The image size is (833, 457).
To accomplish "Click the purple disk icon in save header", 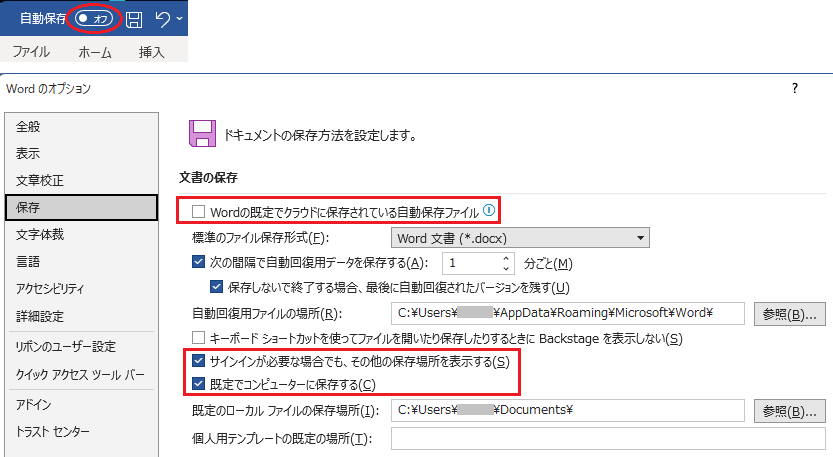I will coord(202,133).
